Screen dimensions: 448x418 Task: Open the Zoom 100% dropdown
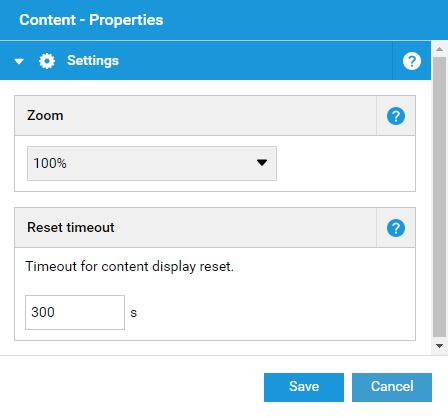click(x=152, y=163)
